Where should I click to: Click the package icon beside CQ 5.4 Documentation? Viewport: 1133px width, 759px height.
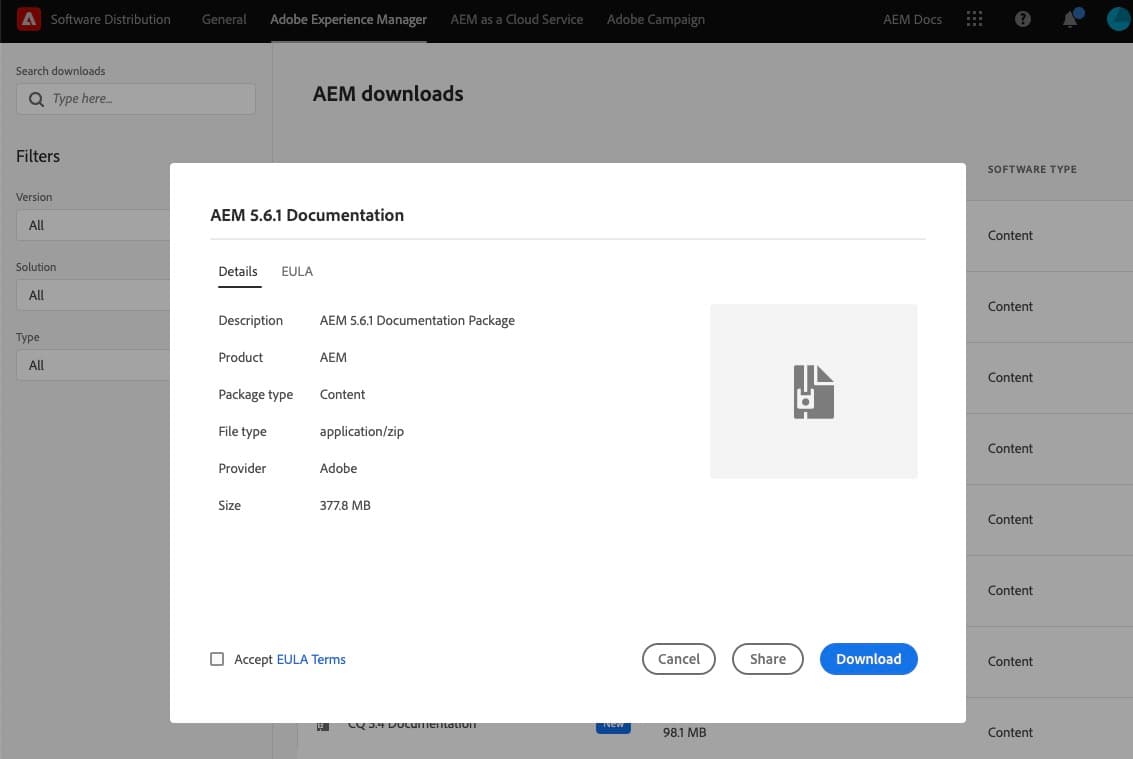(322, 722)
